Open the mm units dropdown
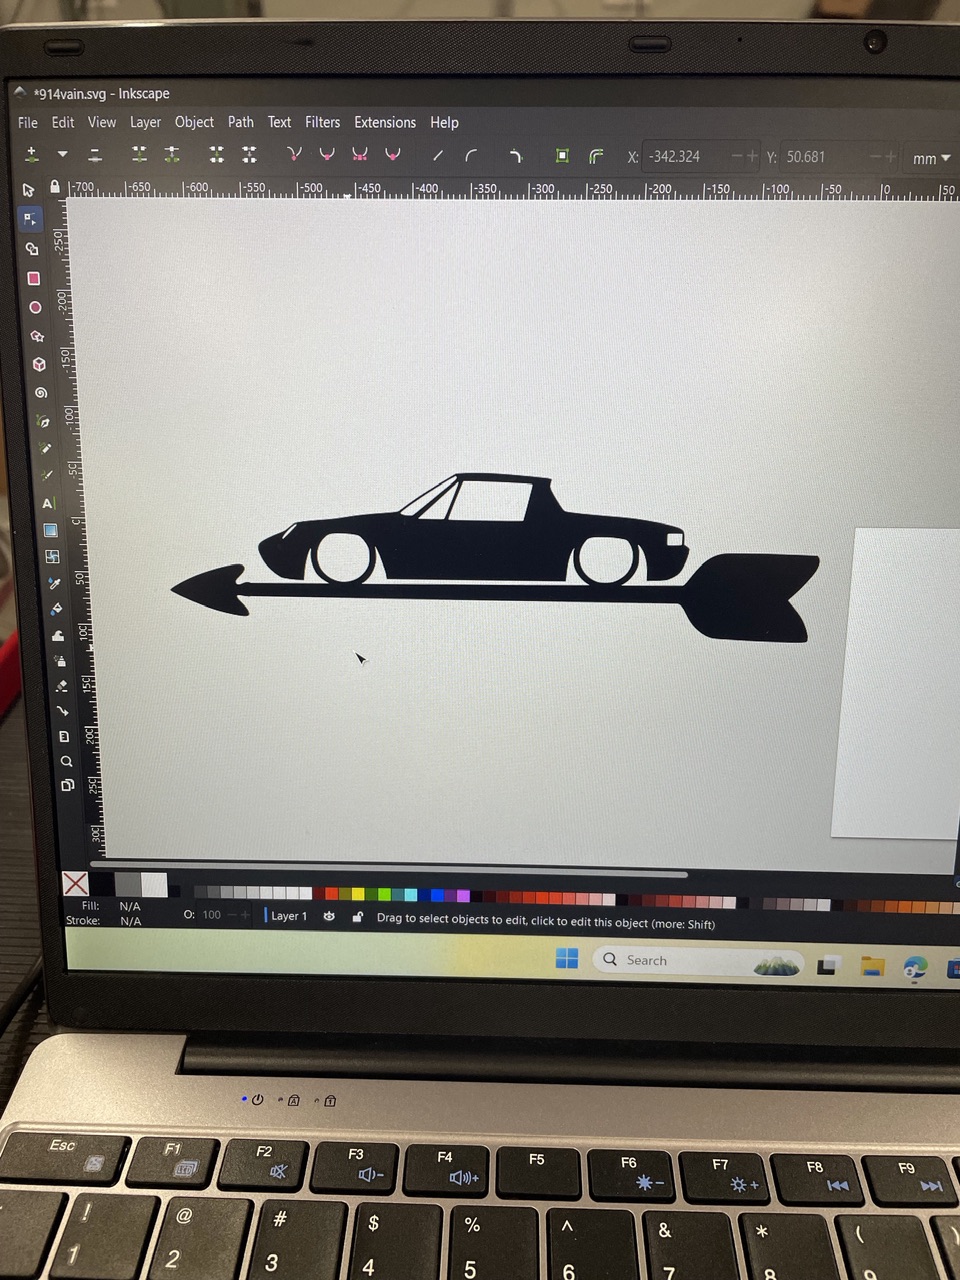The image size is (960, 1280). [x=930, y=158]
